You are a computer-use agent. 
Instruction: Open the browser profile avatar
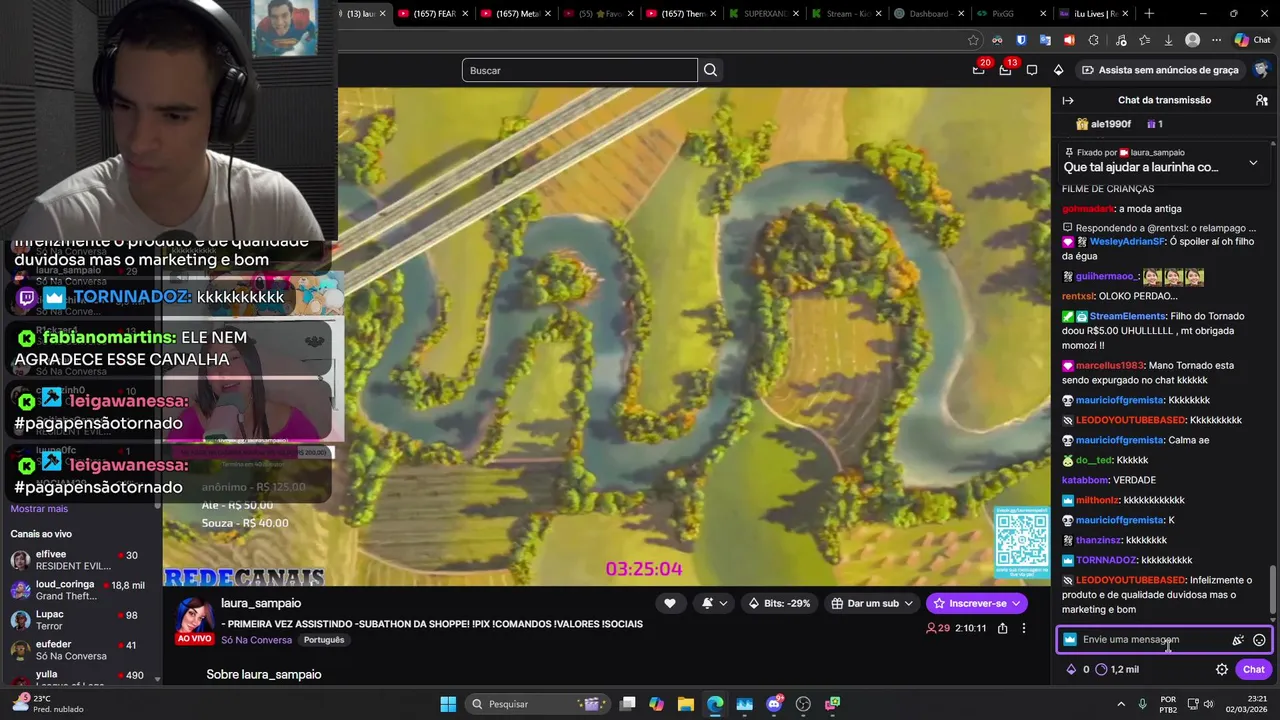pyautogui.click(x=1192, y=40)
